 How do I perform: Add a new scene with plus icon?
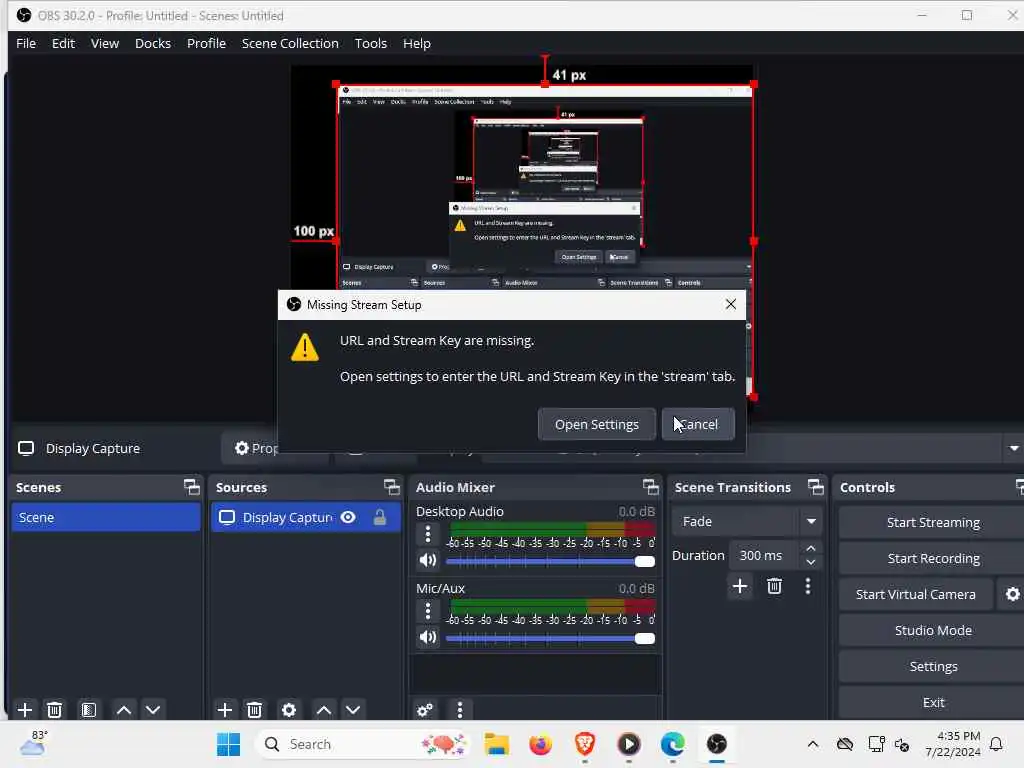pos(25,710)
